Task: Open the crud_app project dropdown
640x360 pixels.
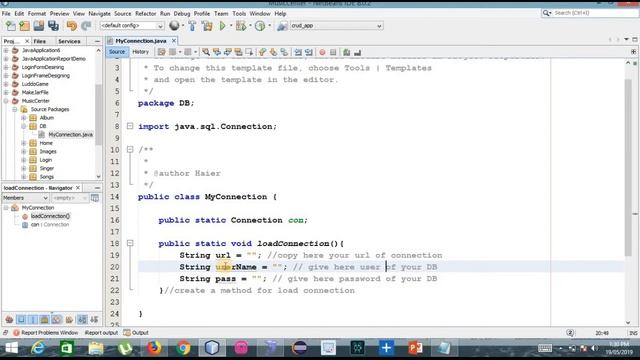Action: tap(337, 26)
